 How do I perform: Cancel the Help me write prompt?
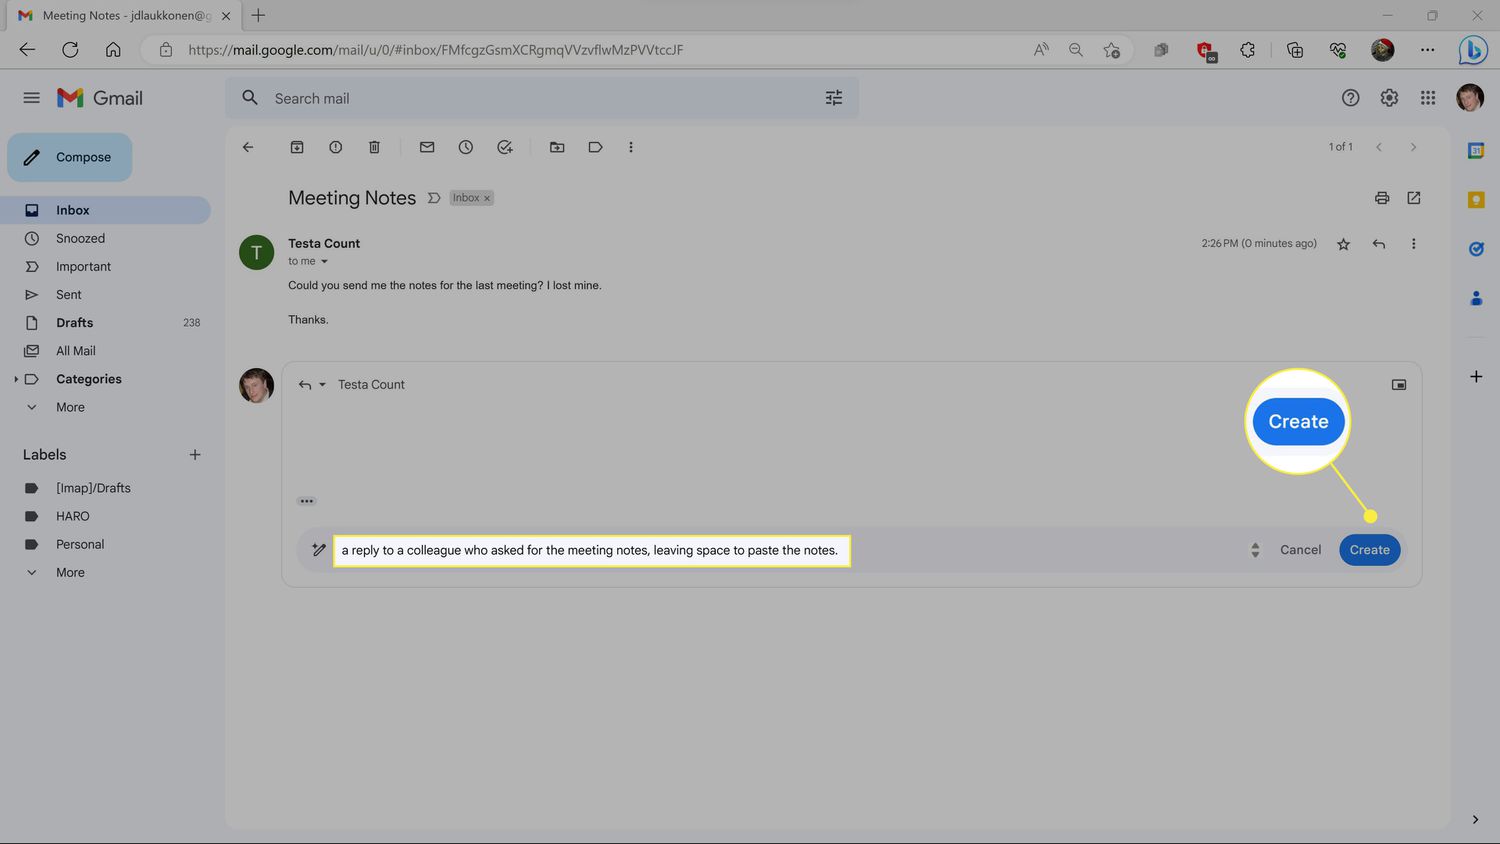[1300, 550]
